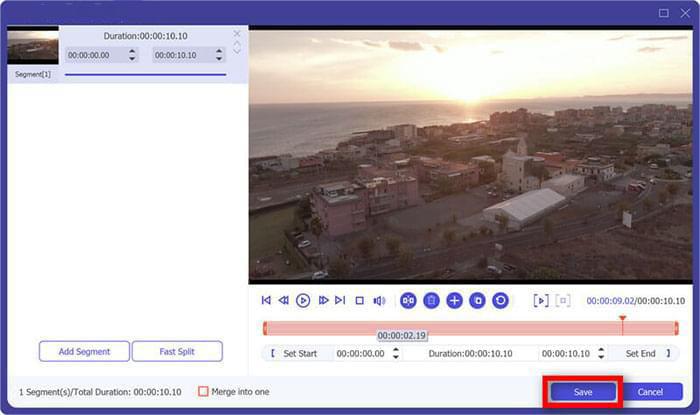The width and height of the screenshot is (700, 415).
Task: Click the bracketed stop segment icon
Action: pos(563,301)
